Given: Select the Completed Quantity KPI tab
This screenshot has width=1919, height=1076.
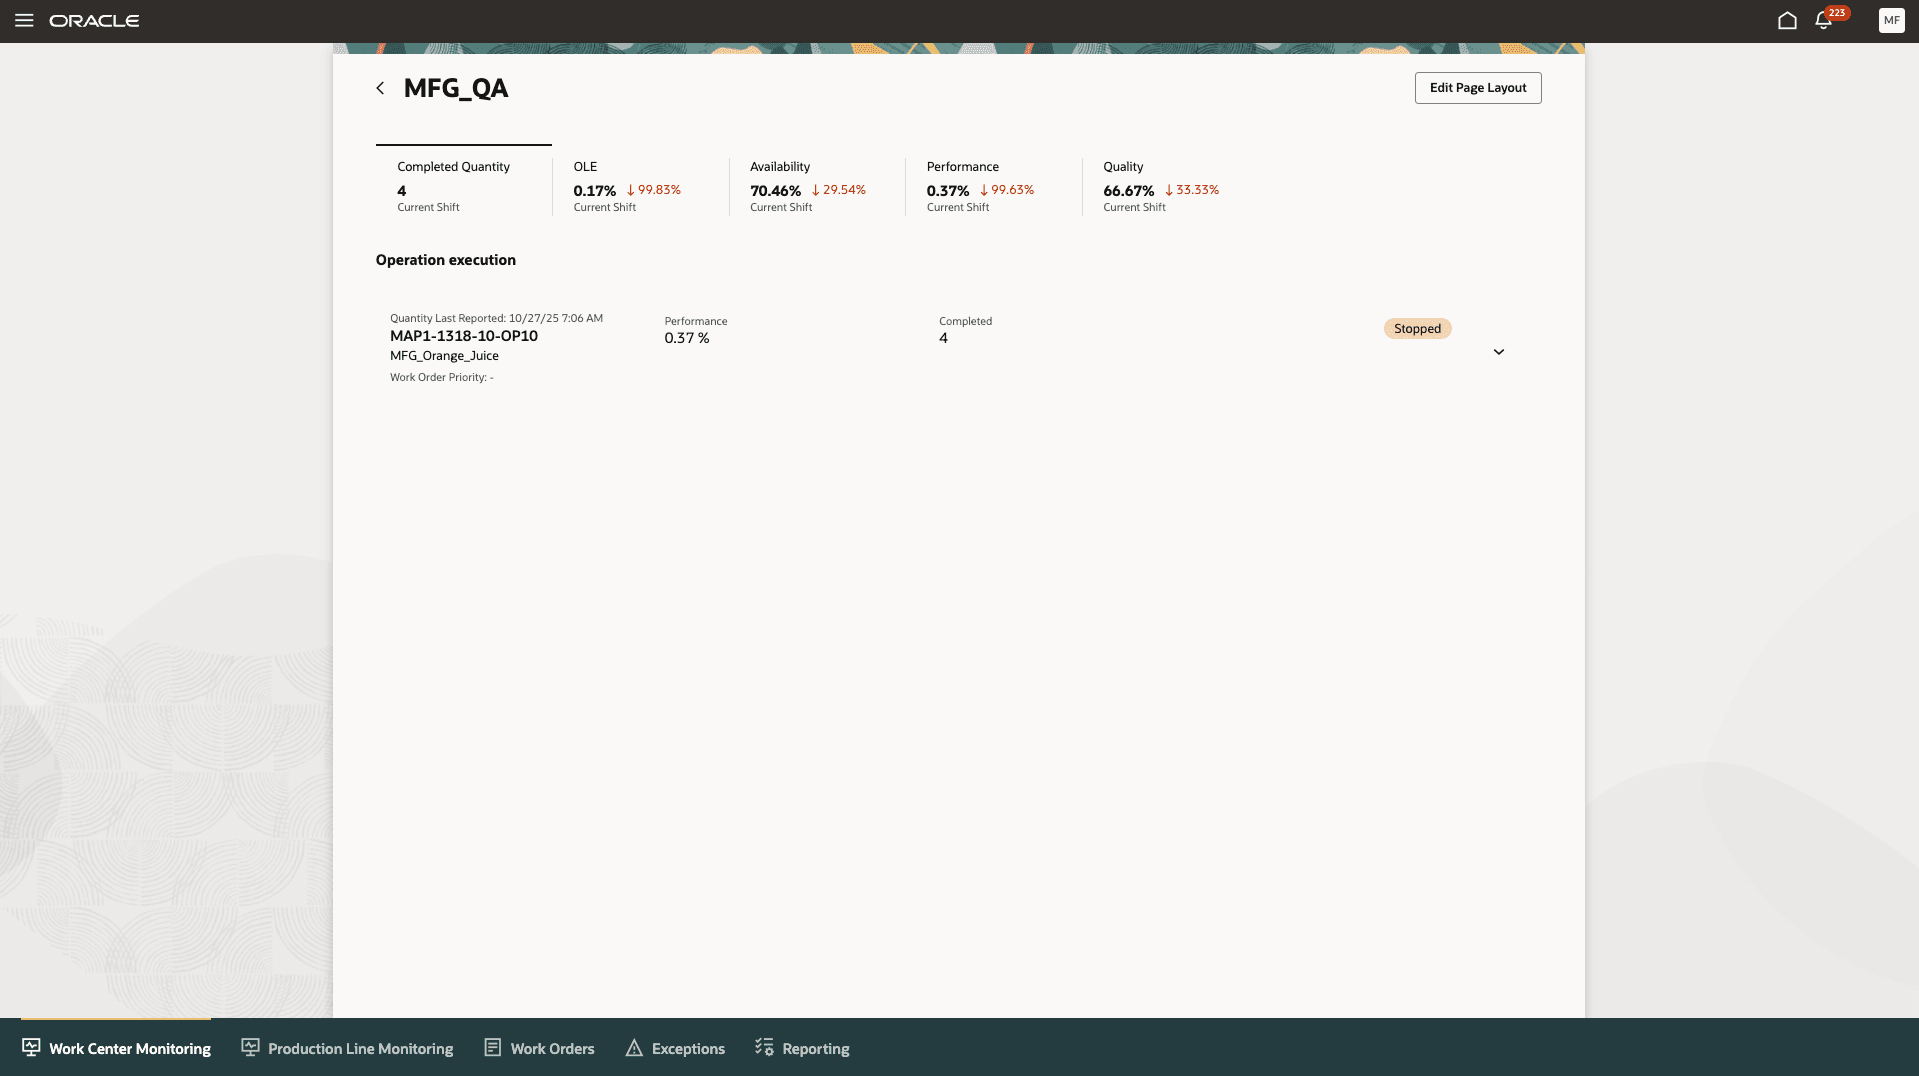Looking at the screenshot, I should [463, 186].
